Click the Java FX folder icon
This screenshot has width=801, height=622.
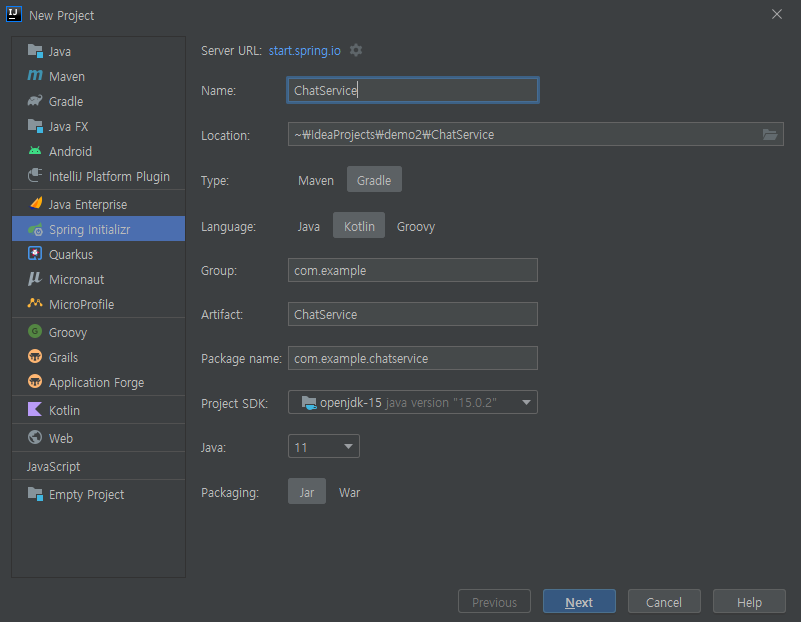pyautogui.click(x=35, y=126)
